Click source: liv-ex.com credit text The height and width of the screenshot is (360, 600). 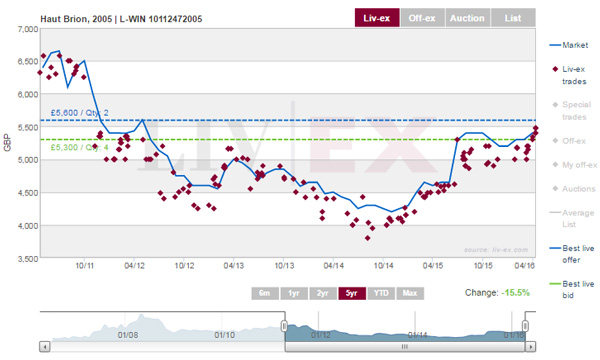[x=496, y=250]
